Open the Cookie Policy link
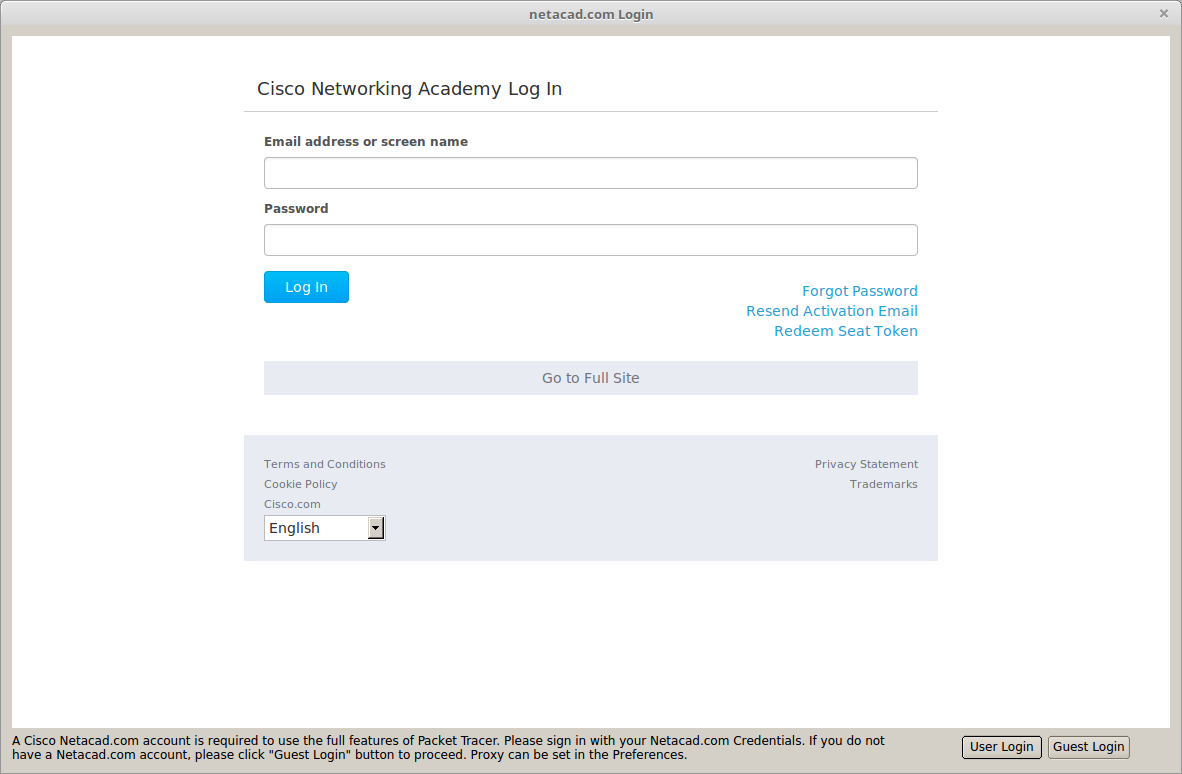This screenshot has width=1182, height=774. pos(300,484)
